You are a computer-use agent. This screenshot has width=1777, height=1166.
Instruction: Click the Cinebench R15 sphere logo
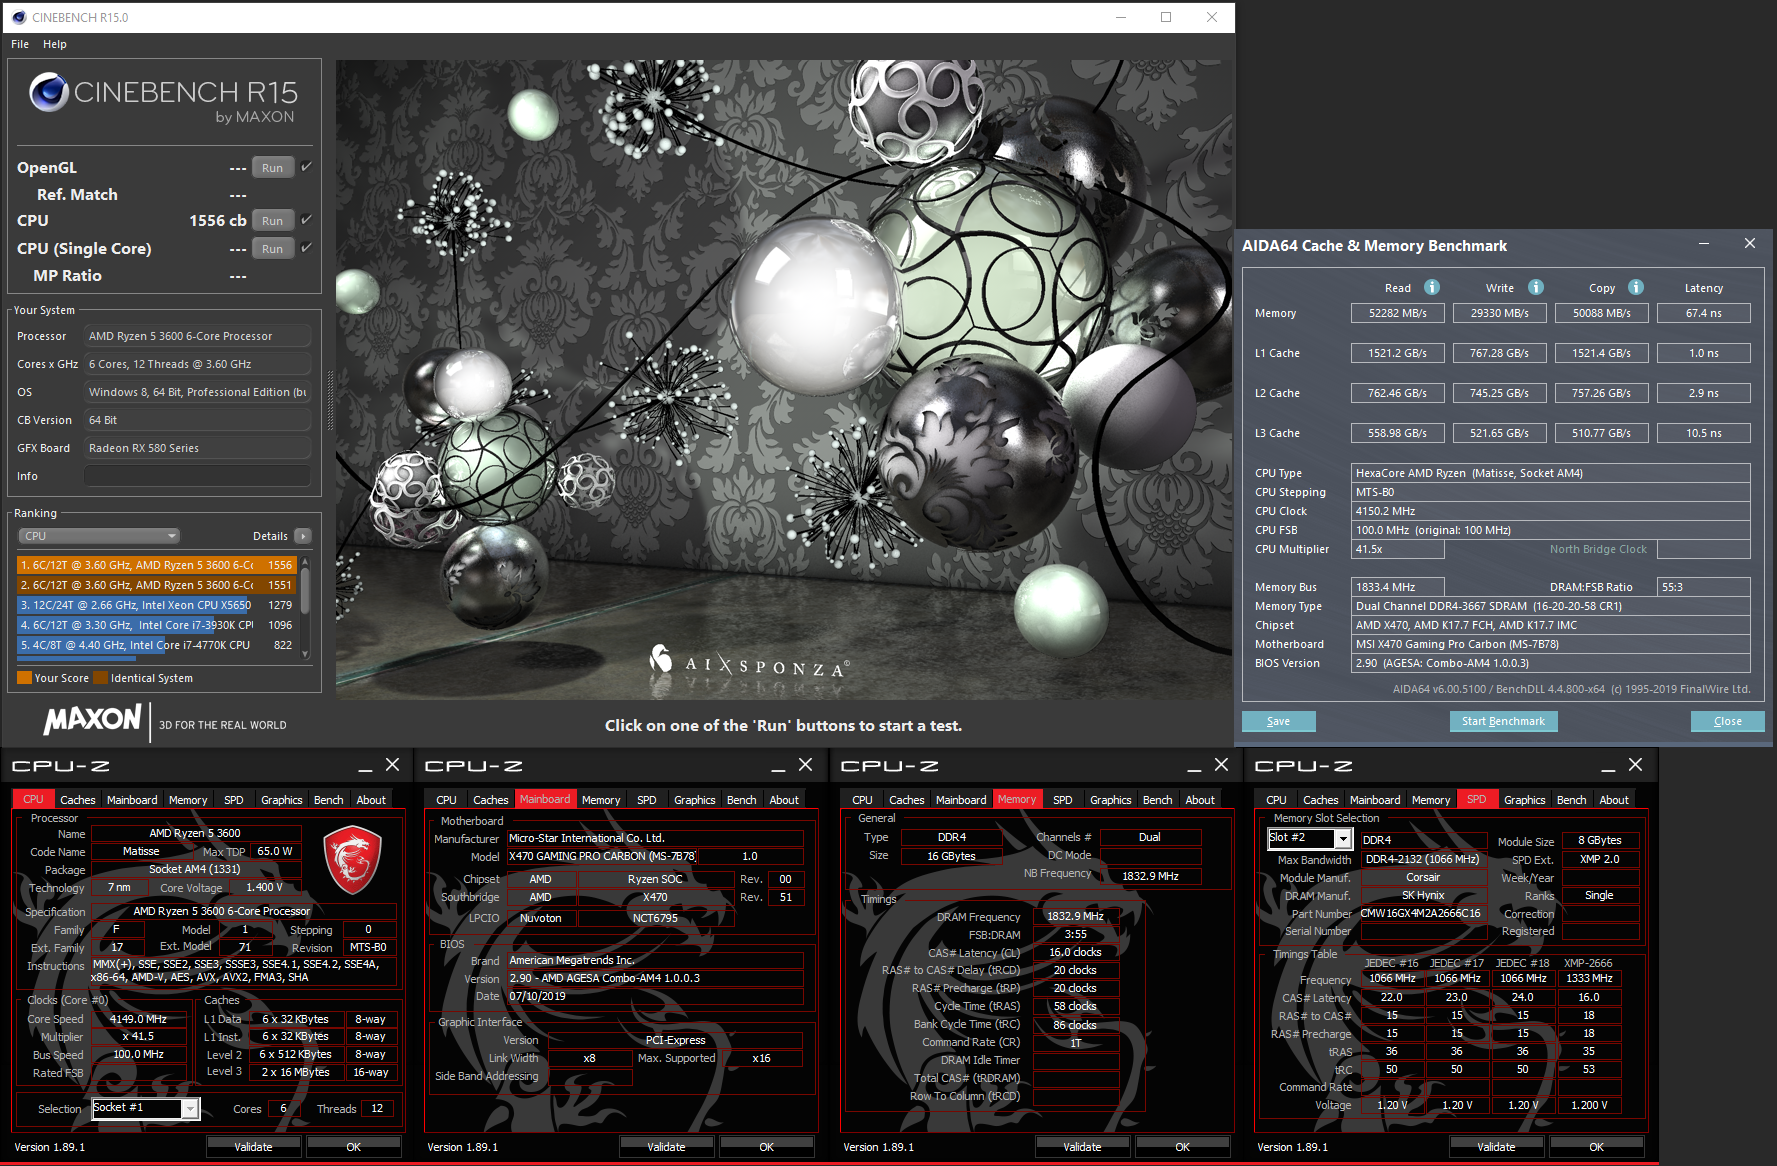click(48, 93)
